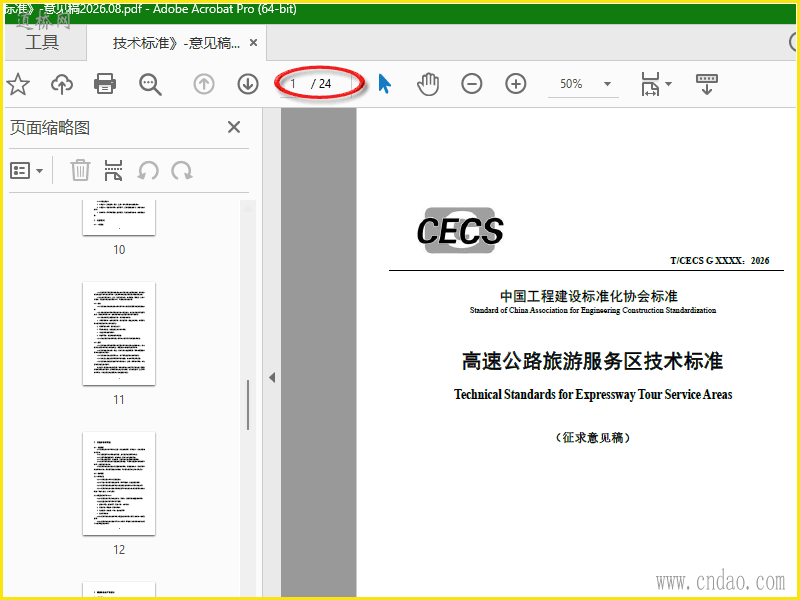Close the 技术标准》-意见稿 document tab
Image resolution: width=800 pixels, height=600 pixels.
pos(253,43)
